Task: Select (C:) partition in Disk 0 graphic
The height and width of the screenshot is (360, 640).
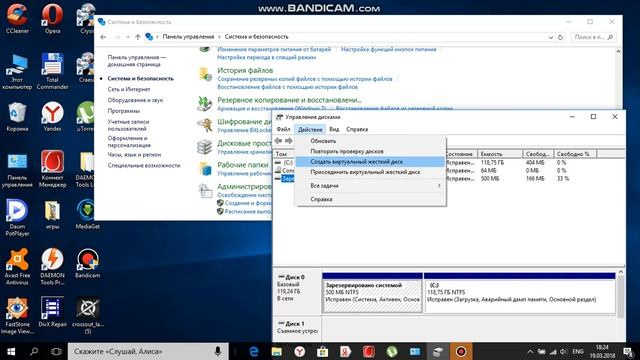Action: [520, 296]
